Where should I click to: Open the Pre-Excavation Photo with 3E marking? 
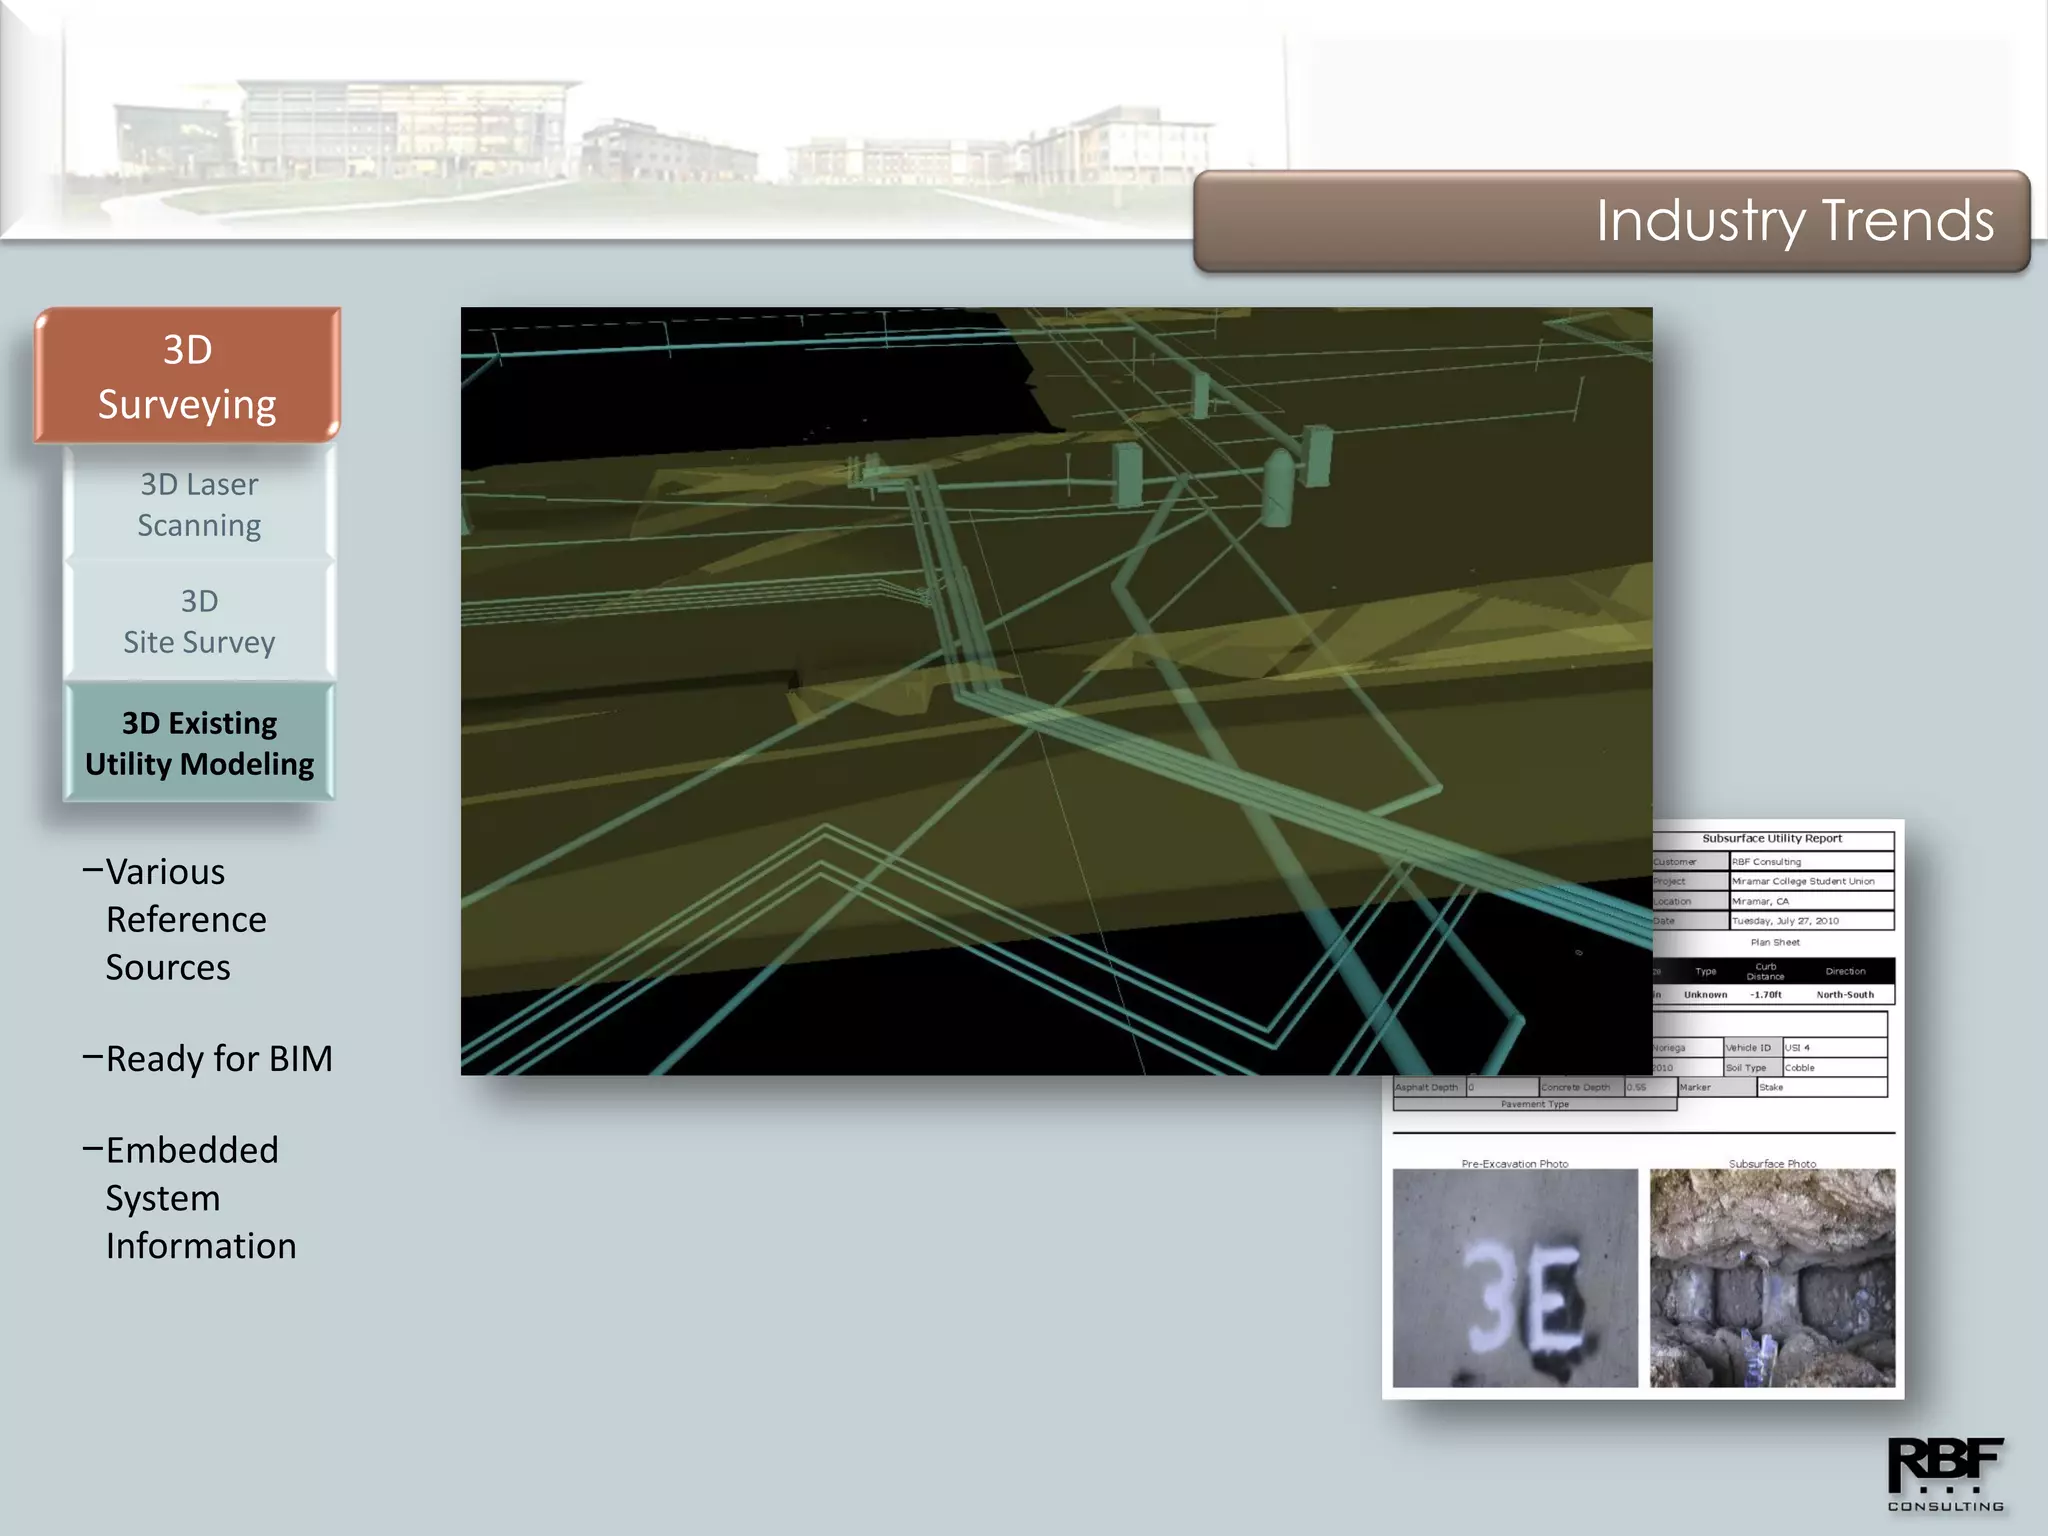[1515, 1278]
